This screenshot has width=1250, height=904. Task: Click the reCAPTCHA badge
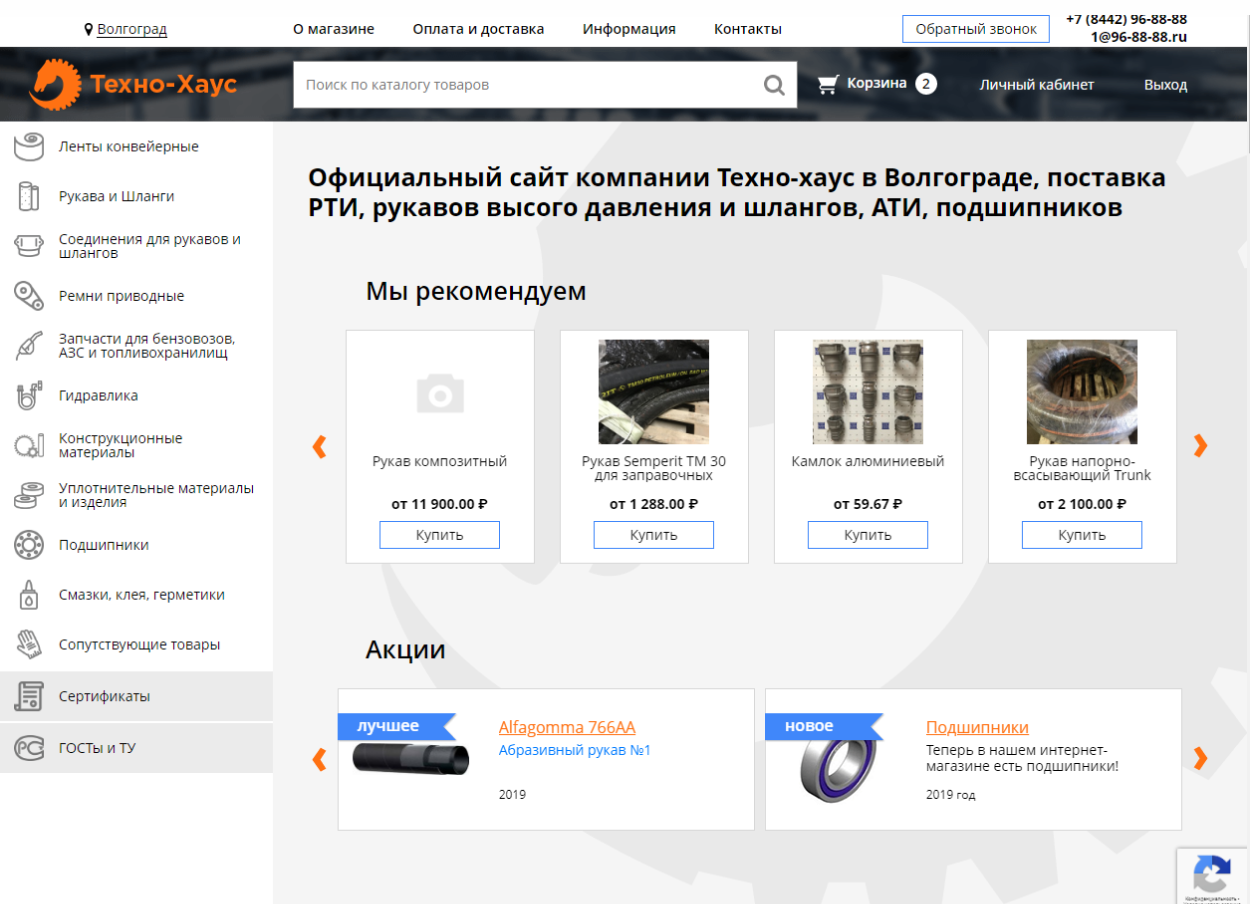pos(1213,876)
